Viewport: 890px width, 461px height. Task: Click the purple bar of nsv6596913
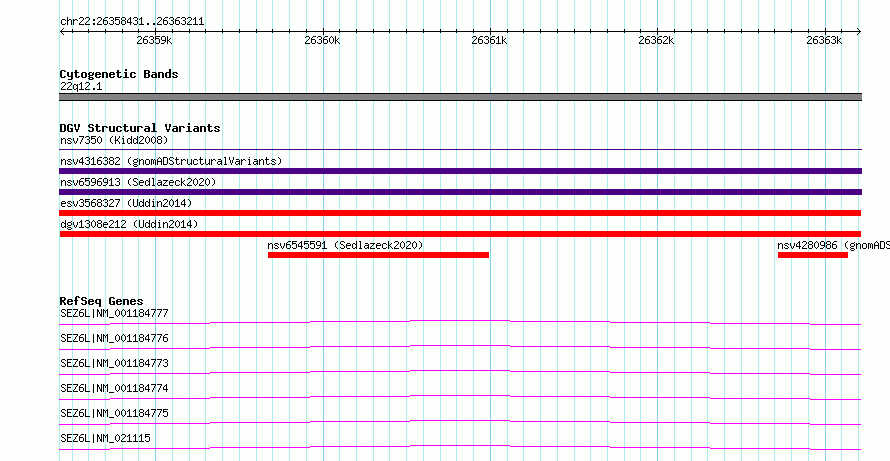pyautogui.click(x=460, y=192)
